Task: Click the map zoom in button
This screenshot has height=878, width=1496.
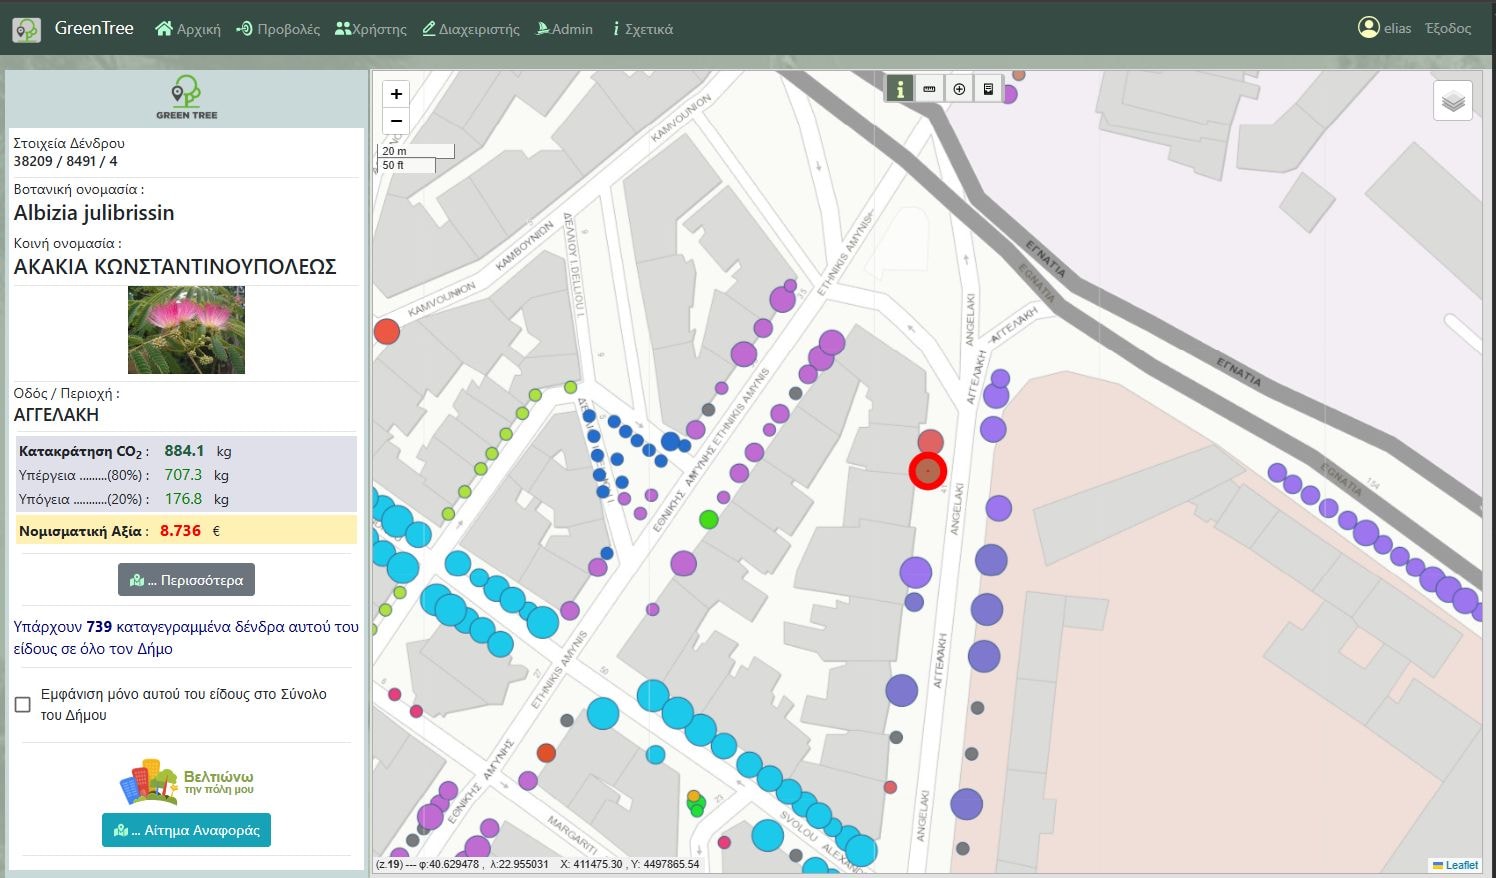Action: [x=396, y=93]
